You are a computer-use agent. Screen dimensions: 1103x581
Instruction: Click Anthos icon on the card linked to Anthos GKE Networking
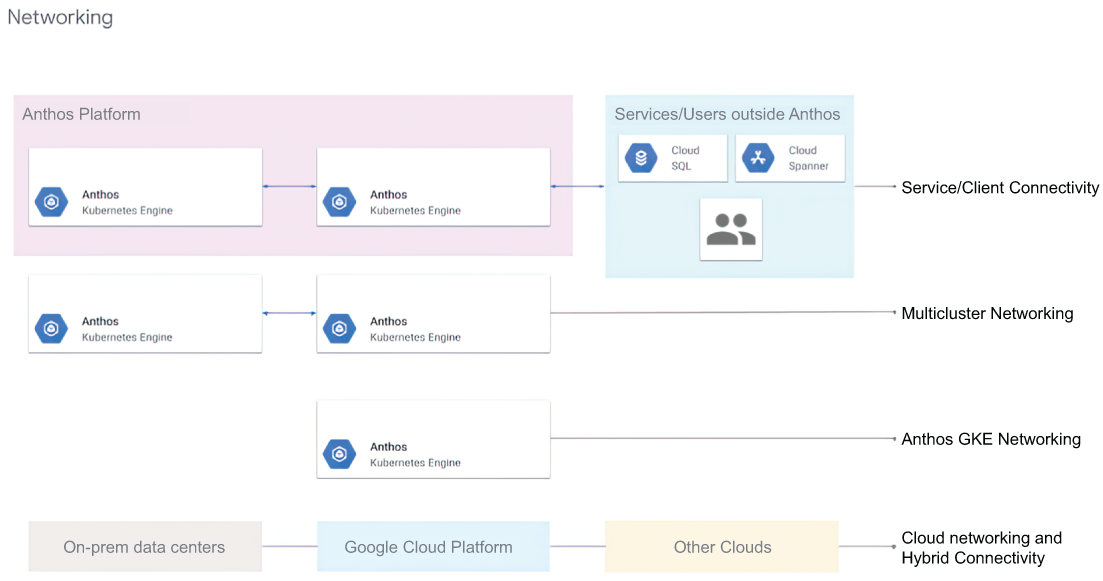[339, 454]
